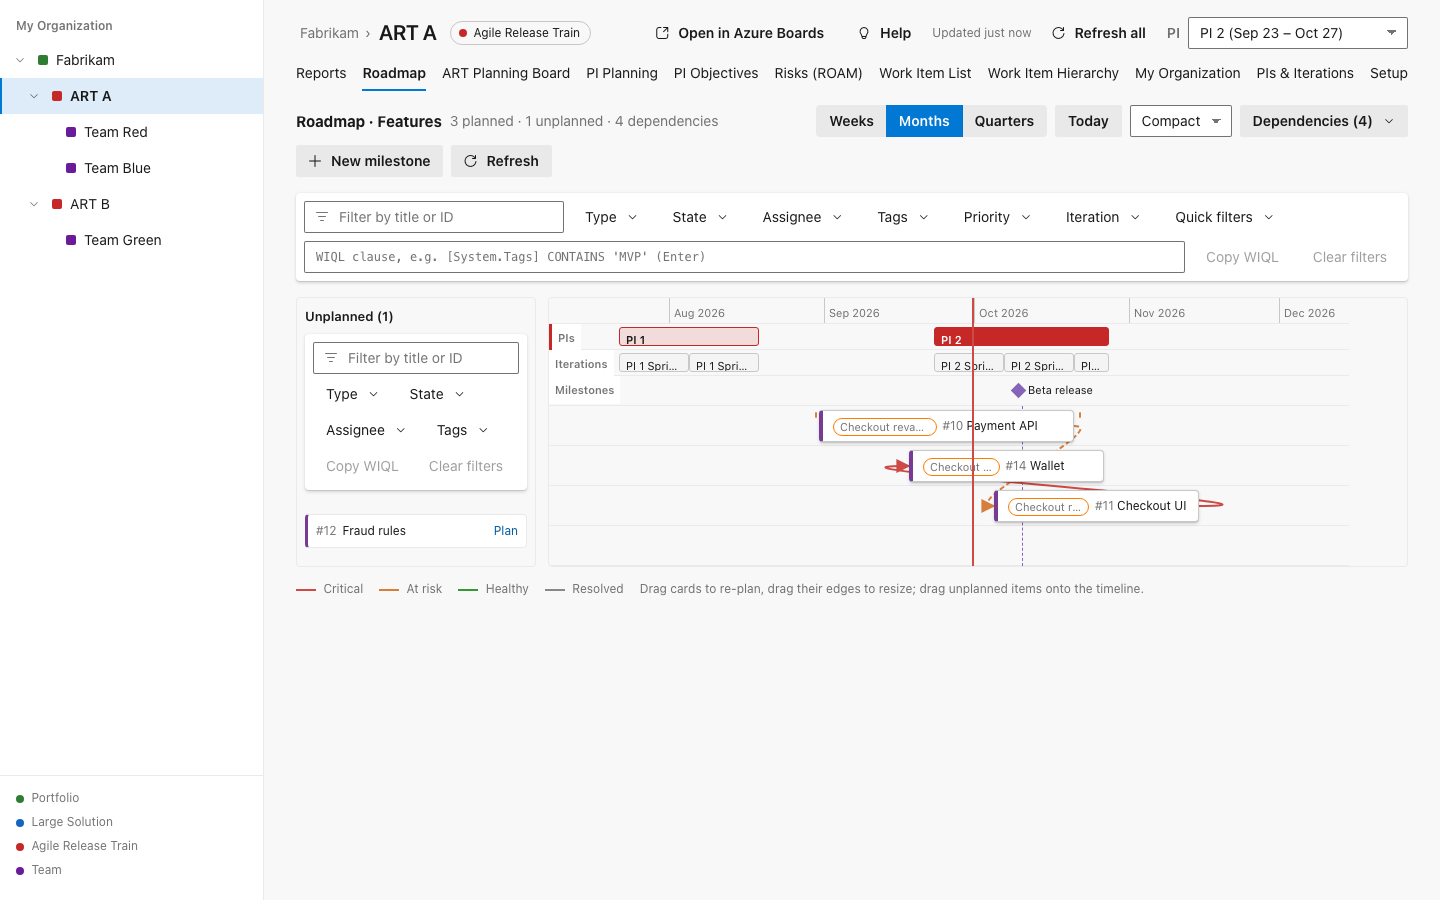
Task: Click the WIQL clause input field
Action: (x=744, y=257)
